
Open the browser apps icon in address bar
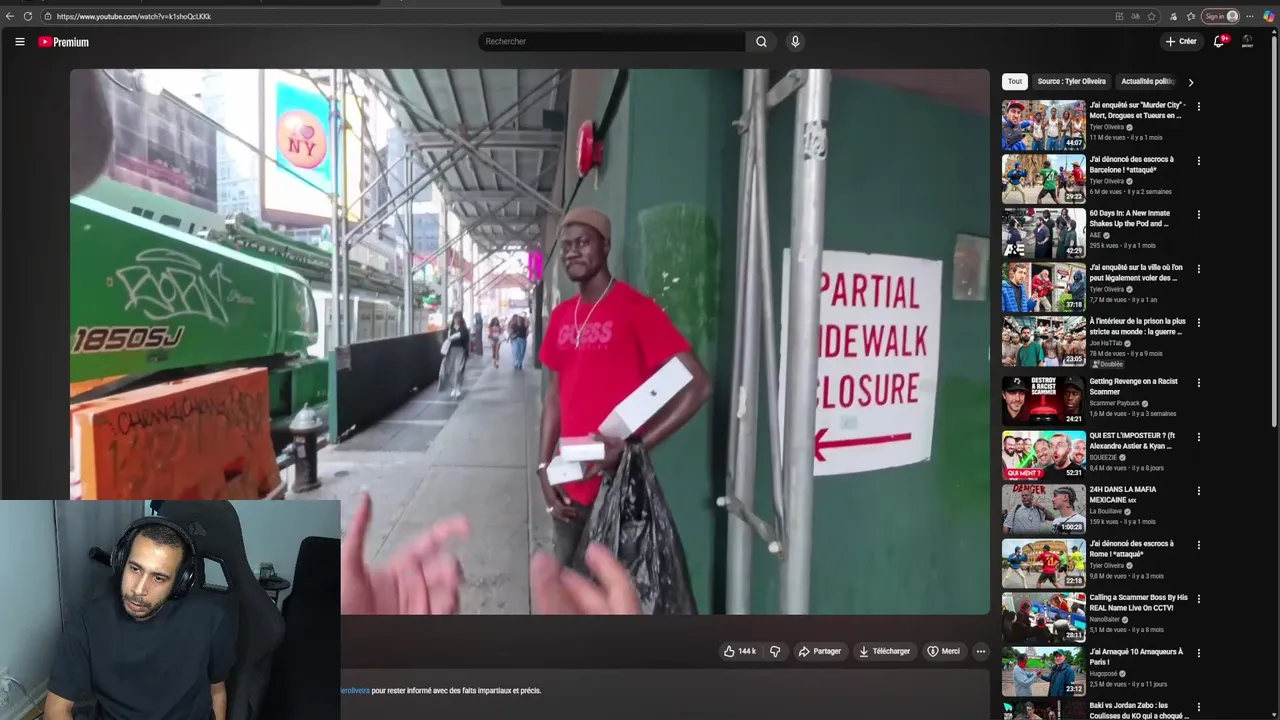coord(1119,16)
